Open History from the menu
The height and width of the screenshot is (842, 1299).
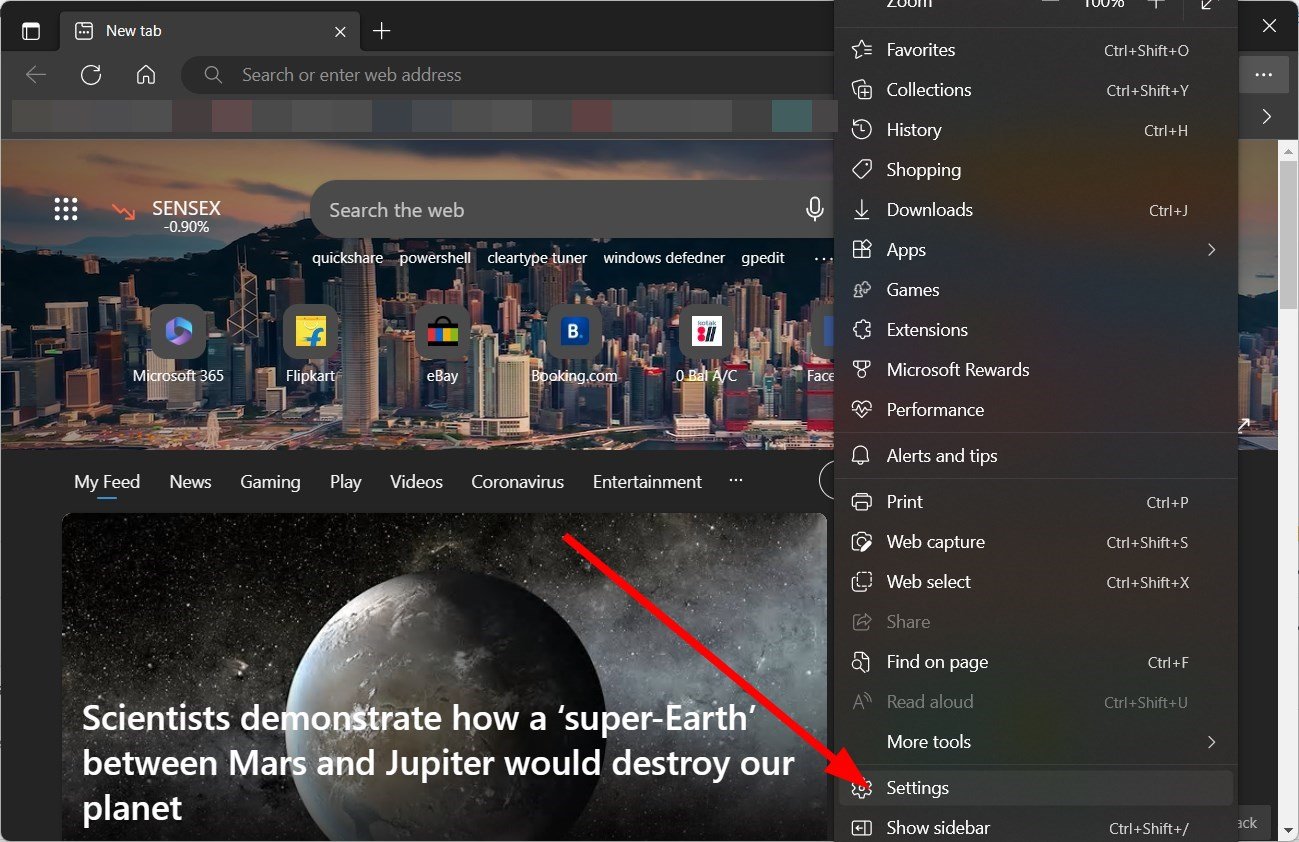click(1036, 130)
